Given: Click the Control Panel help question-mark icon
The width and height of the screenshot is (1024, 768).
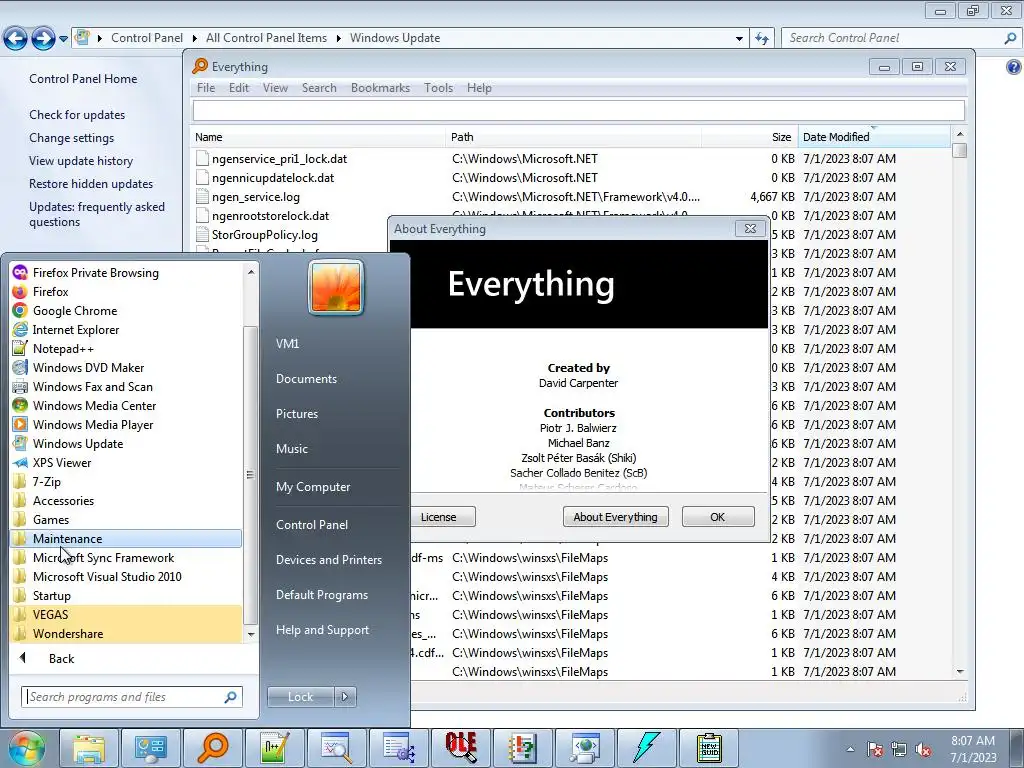Looking at the screenshot, I should click(1014, 67).
